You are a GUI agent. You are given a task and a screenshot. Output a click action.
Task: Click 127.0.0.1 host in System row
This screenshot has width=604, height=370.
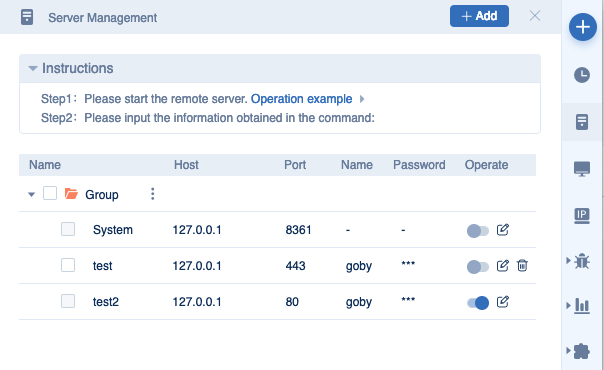(x=197, y=230)
